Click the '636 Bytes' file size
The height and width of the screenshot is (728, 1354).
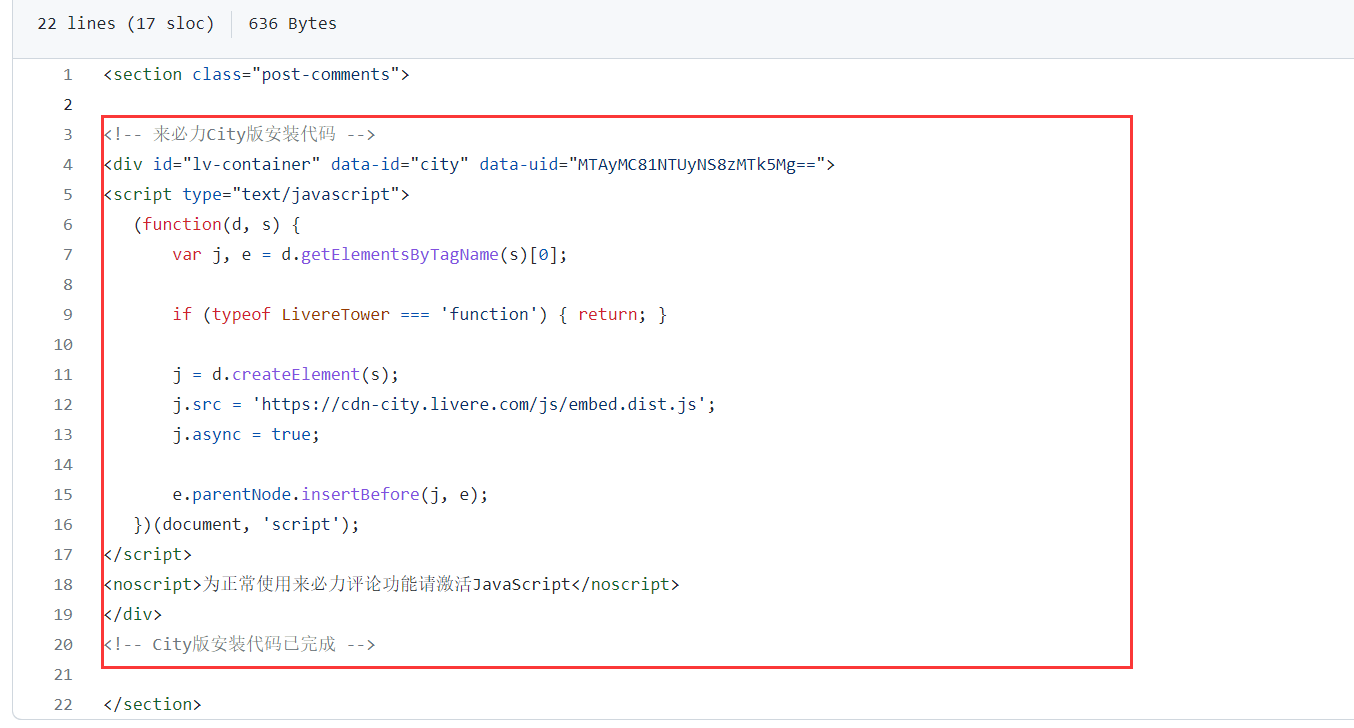(293, 23)
